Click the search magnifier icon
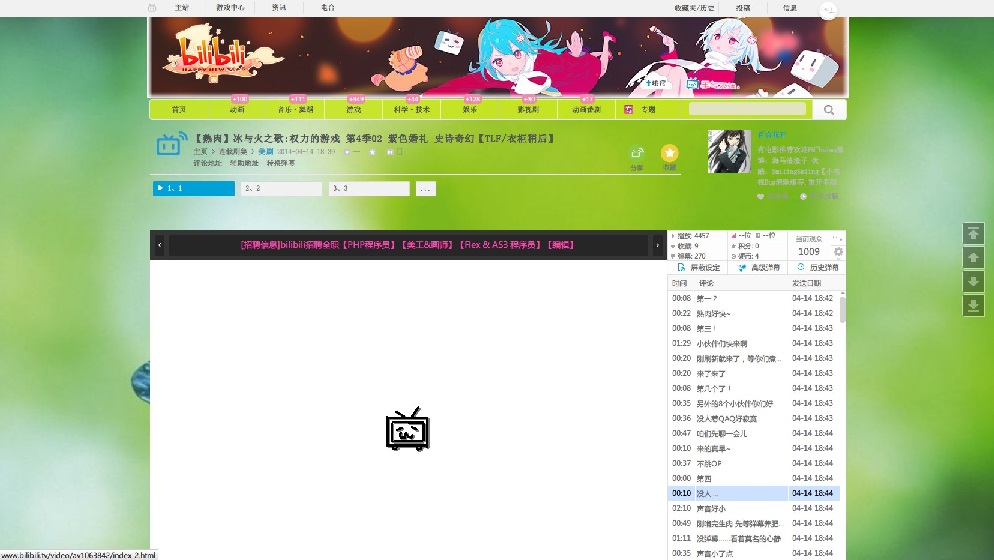994x560 pixels. point(829,110)
